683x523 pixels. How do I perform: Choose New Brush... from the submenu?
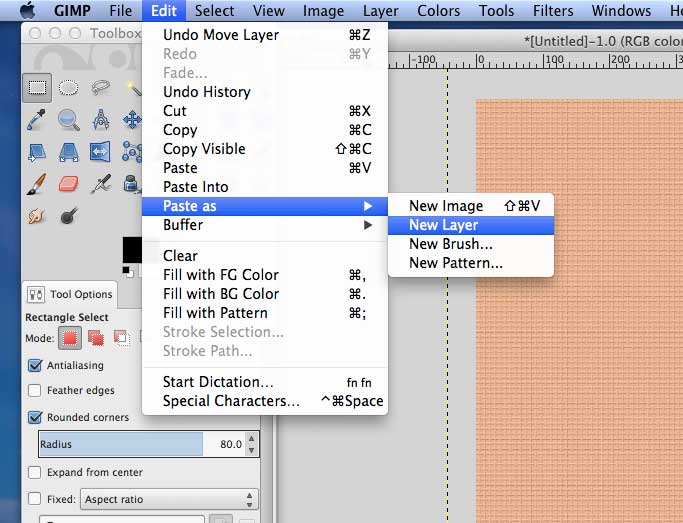471,244
